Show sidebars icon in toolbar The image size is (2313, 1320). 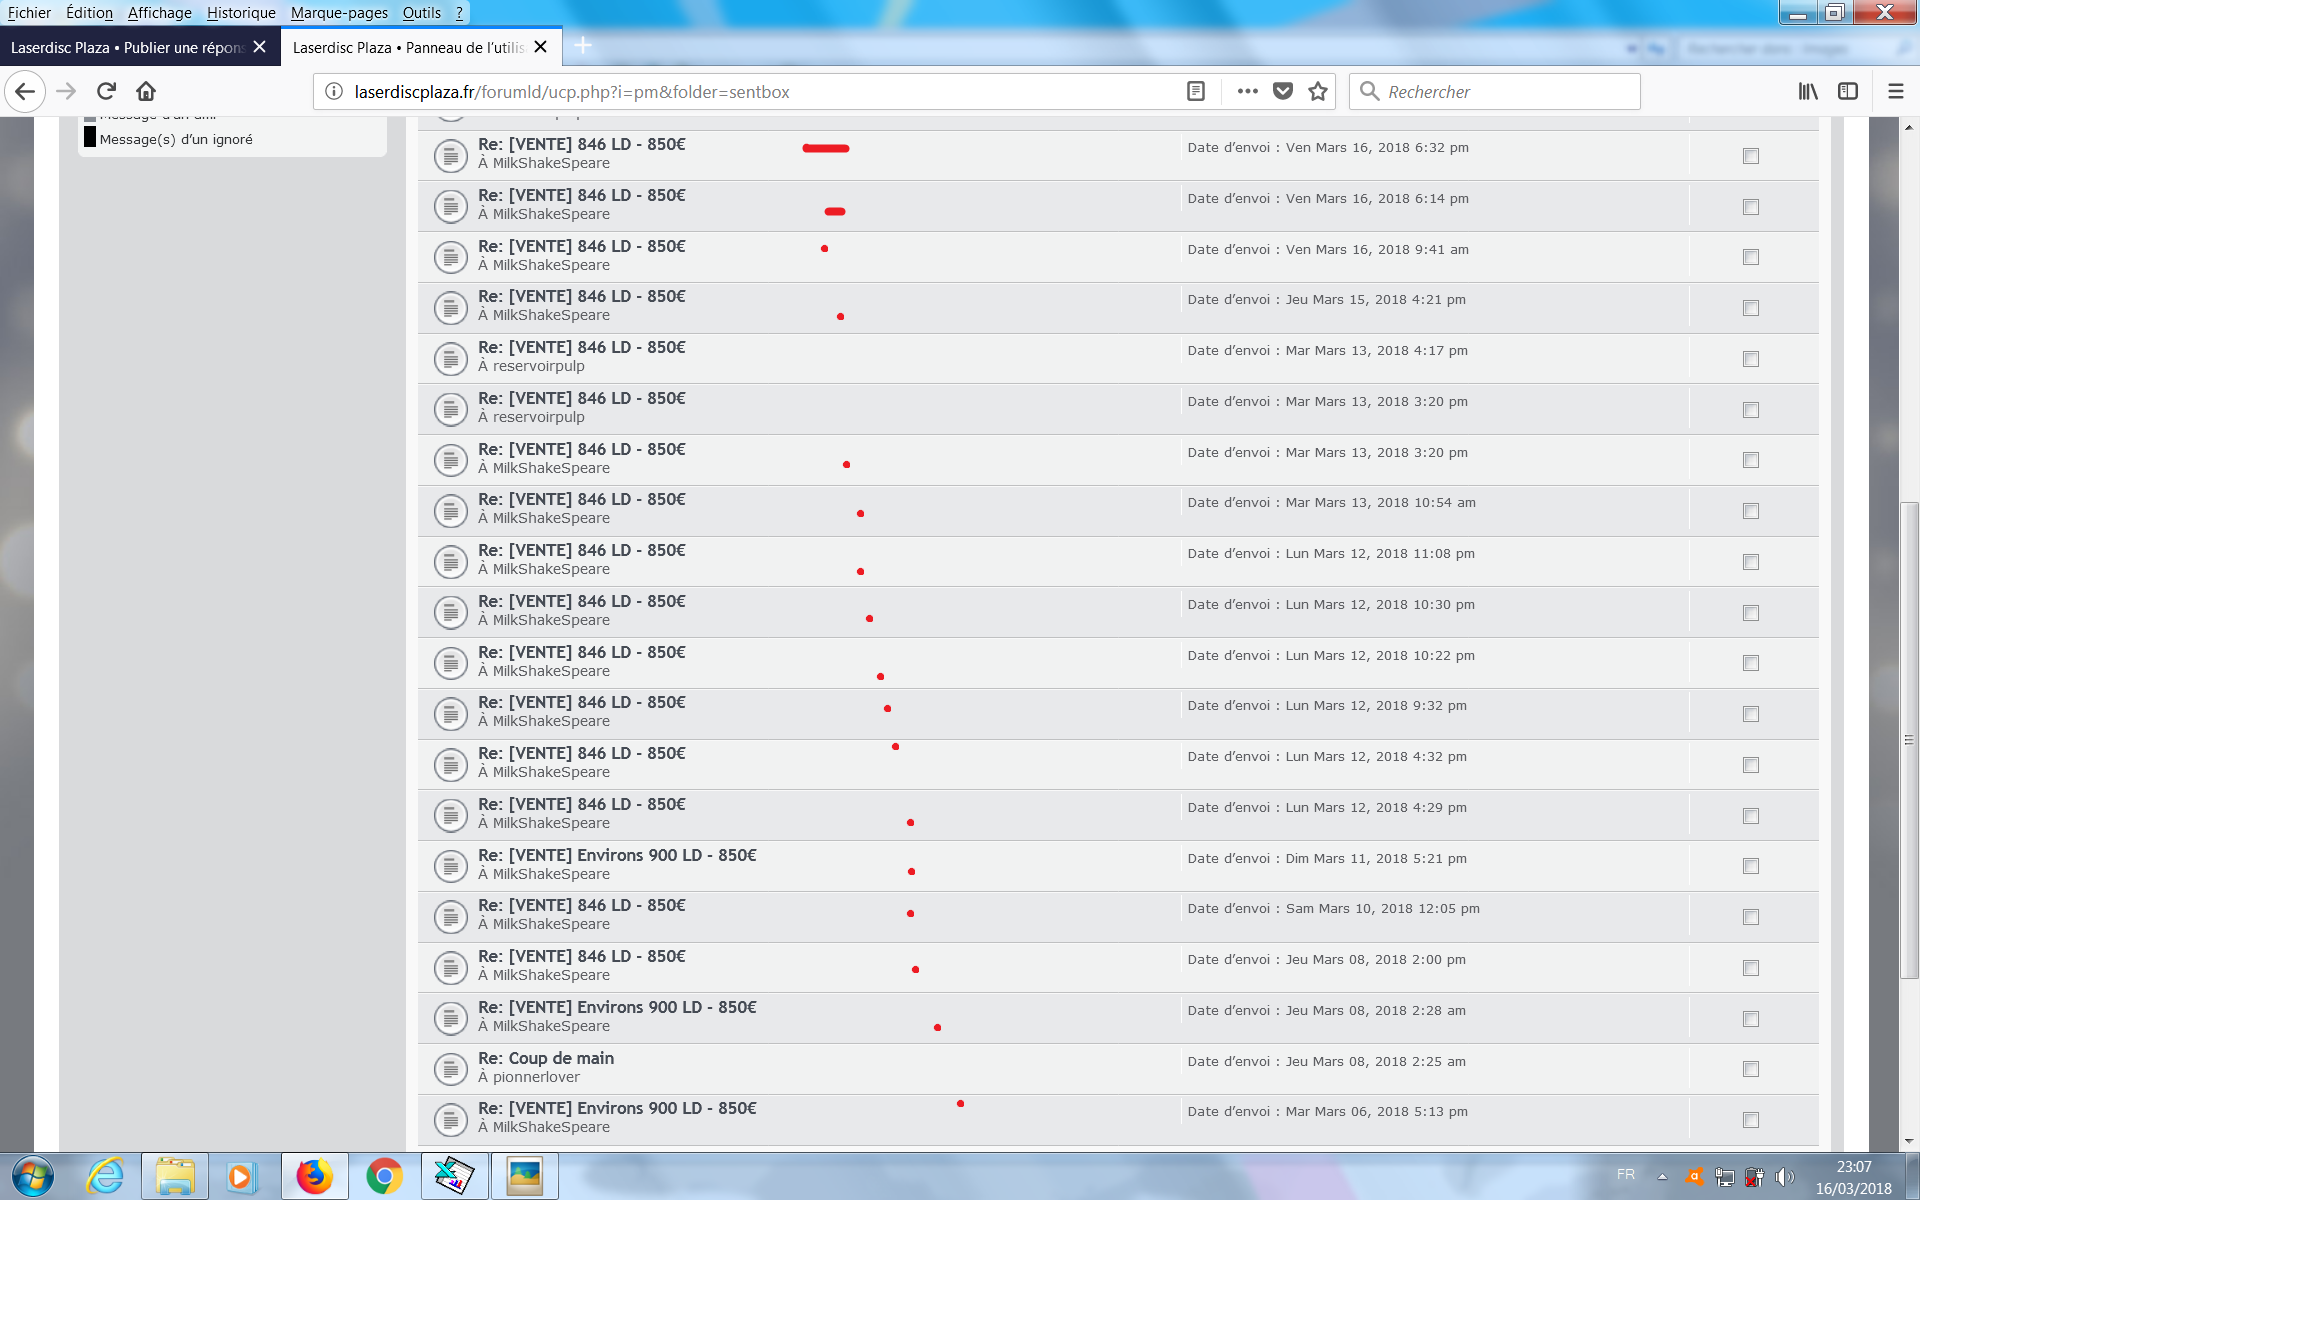1848,91
